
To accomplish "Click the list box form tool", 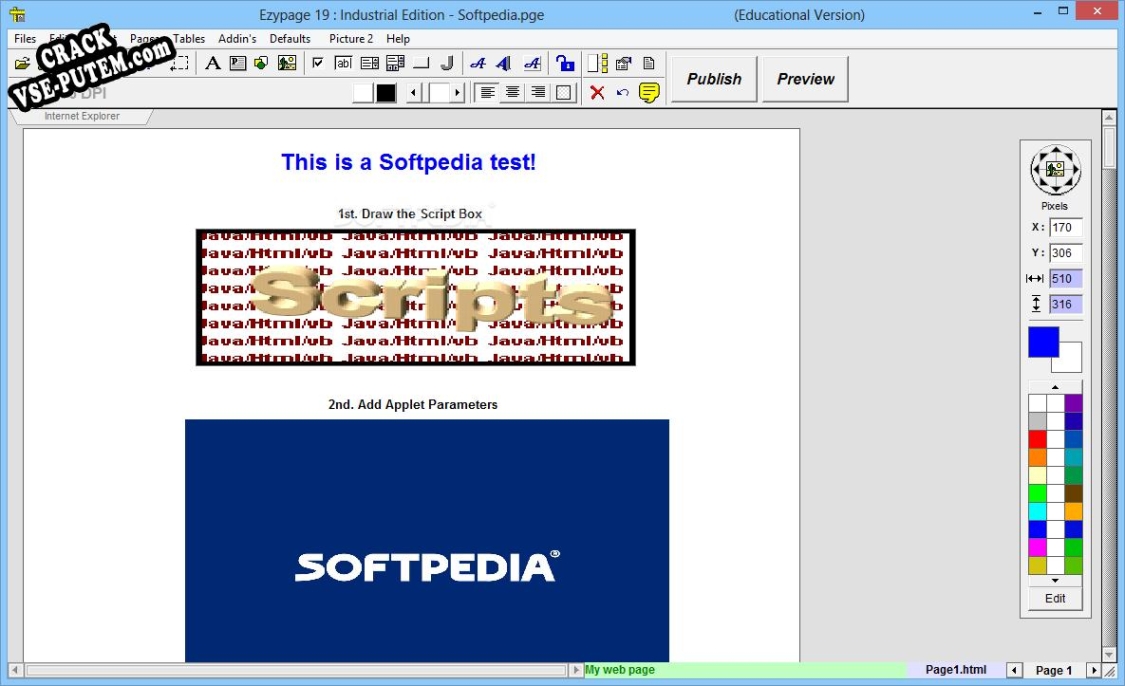I will tap(369, 63).
